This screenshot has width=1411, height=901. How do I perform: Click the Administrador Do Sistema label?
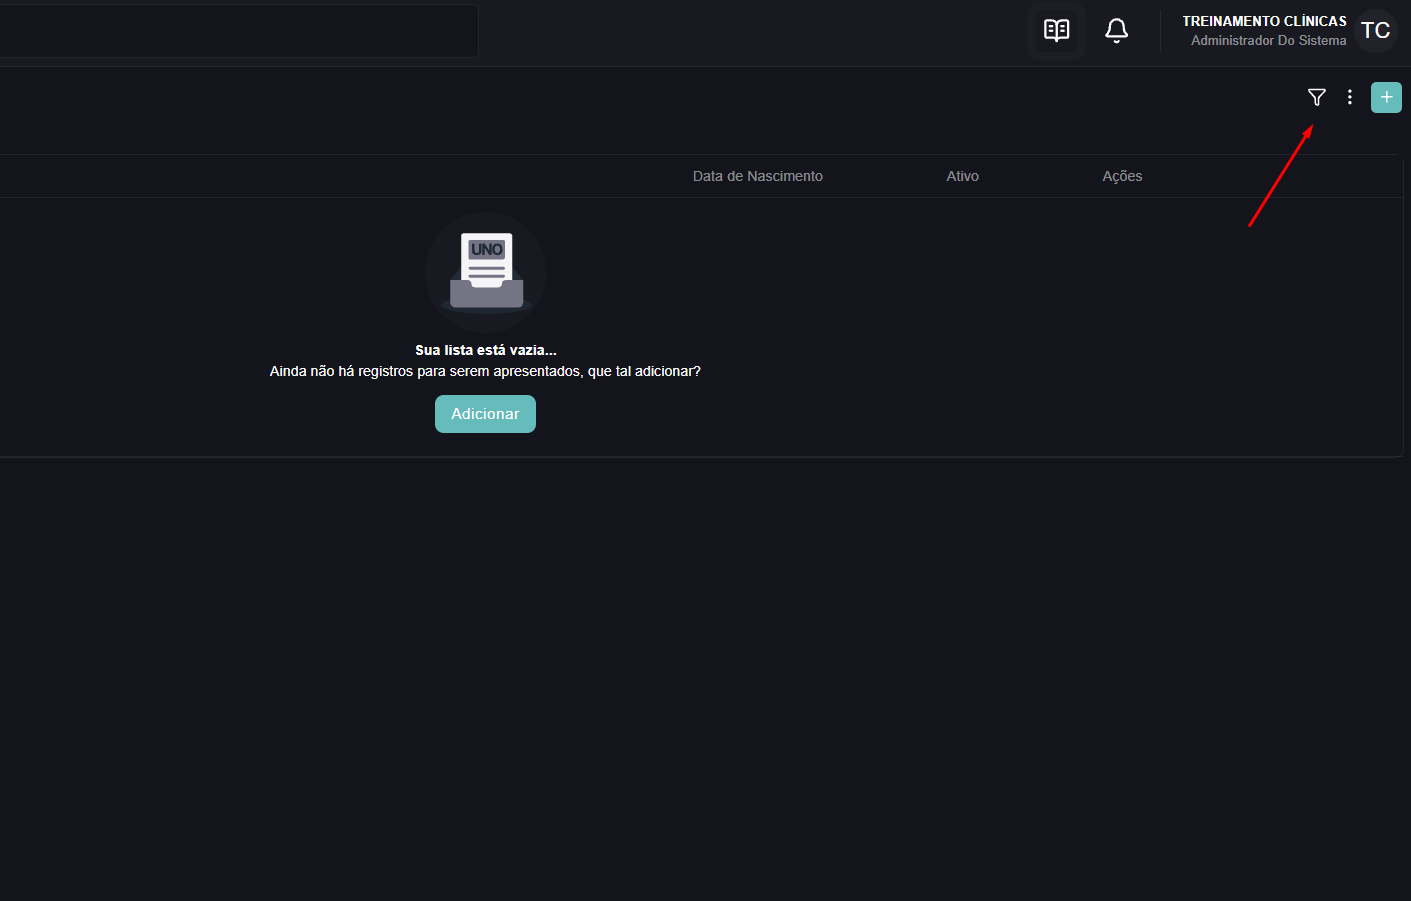1268,41
